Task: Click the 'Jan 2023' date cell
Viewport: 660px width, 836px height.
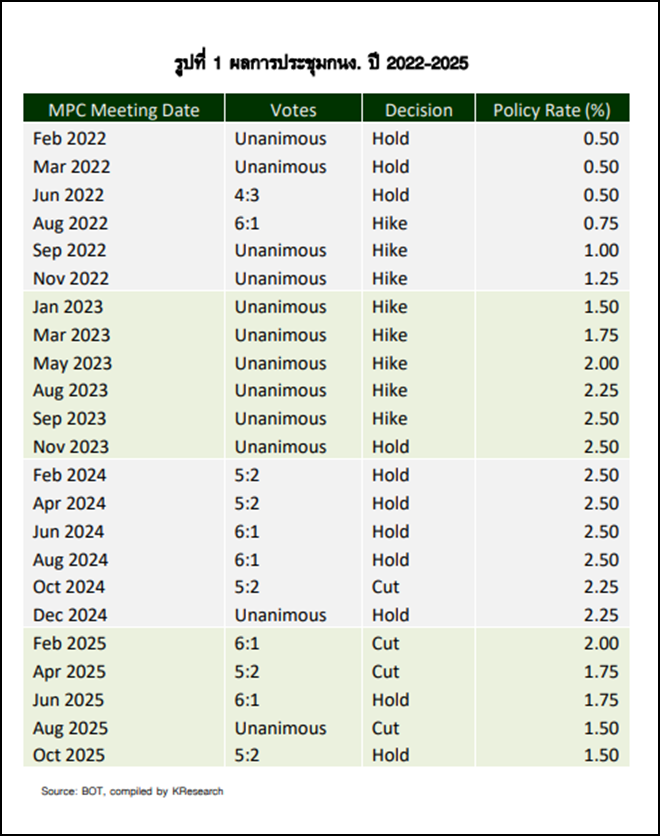Action: [x=68, y=307]
